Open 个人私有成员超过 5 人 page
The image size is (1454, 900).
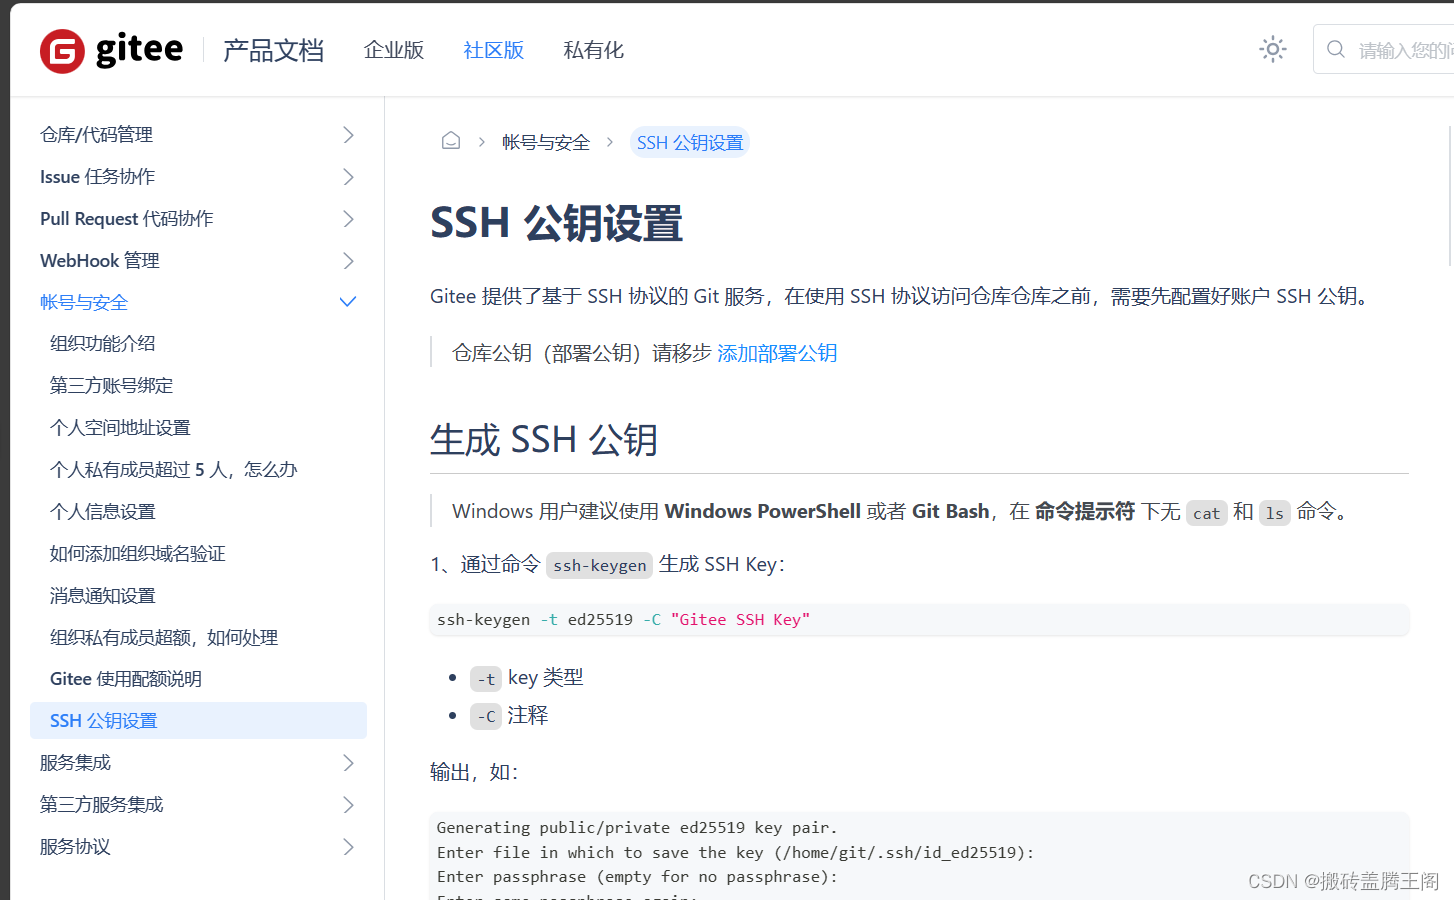pos(174,469)
